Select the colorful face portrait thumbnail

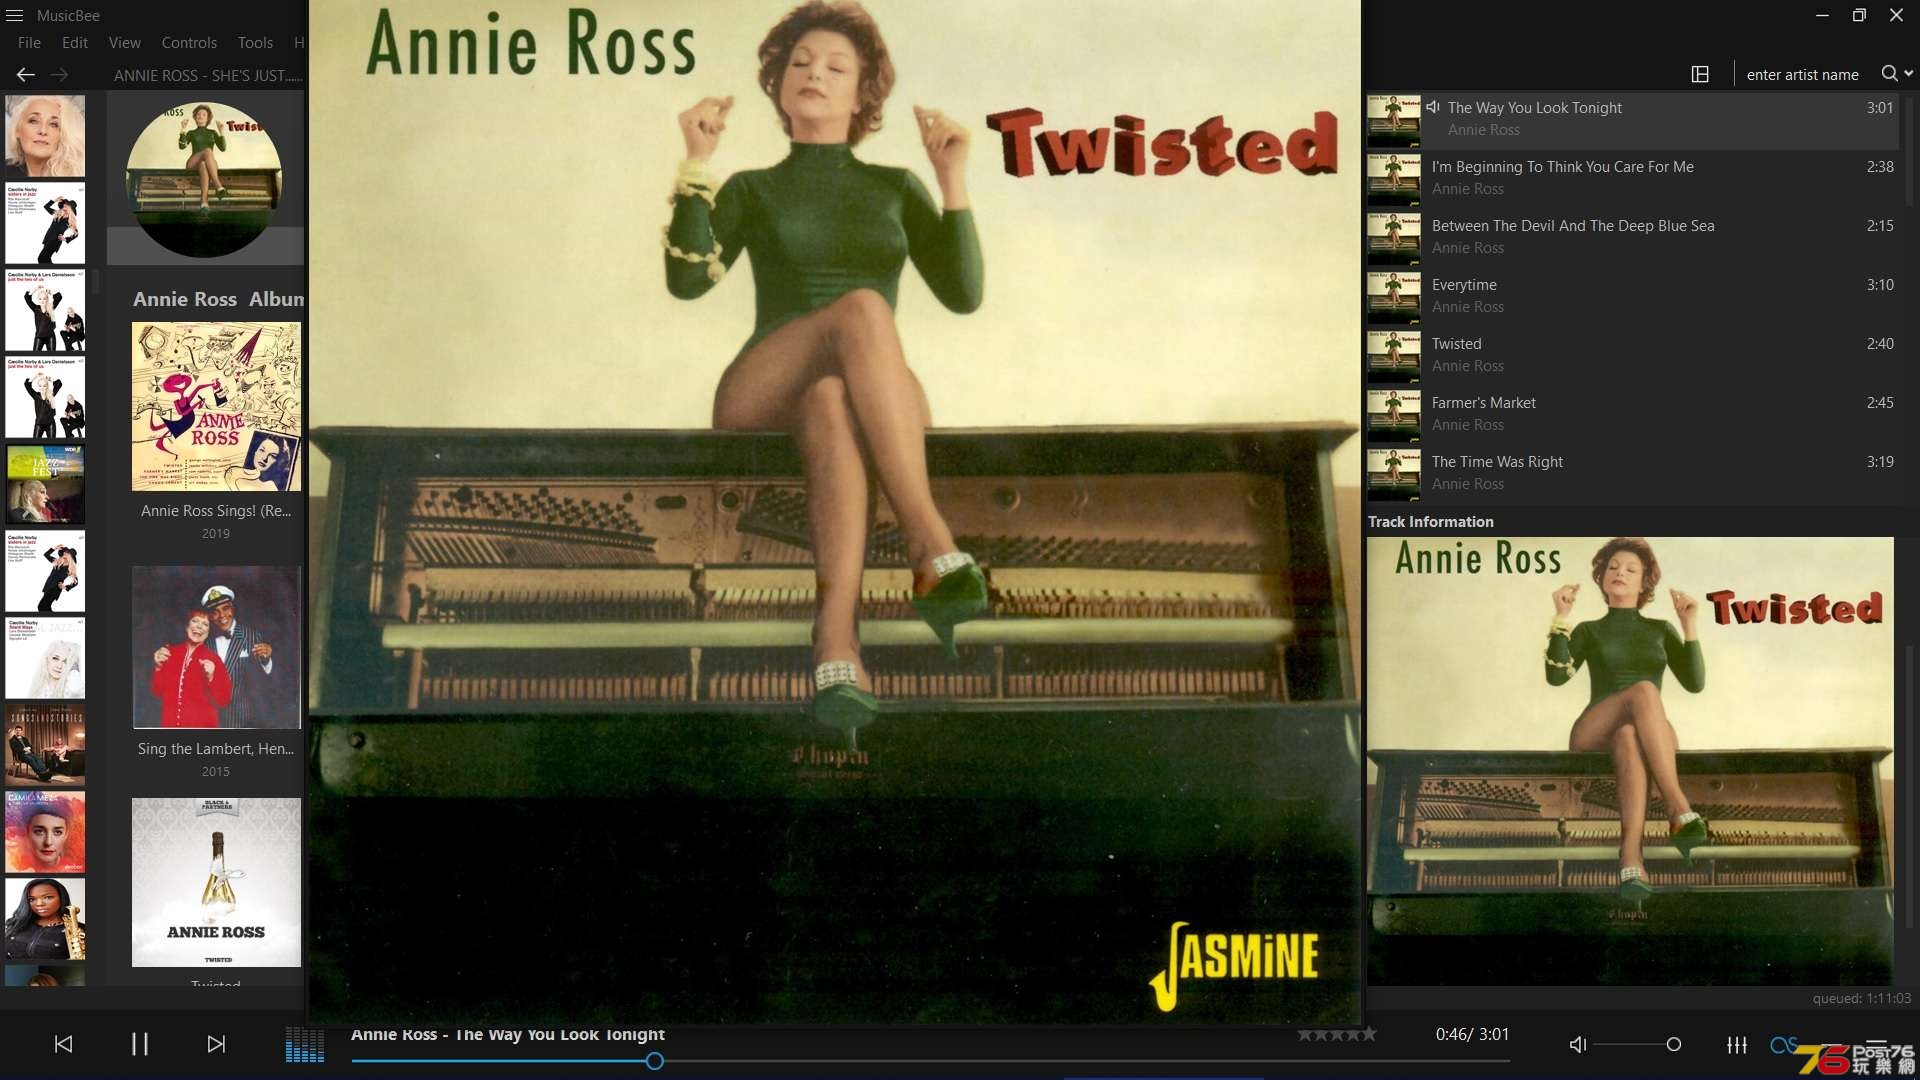tap(45, 832)
